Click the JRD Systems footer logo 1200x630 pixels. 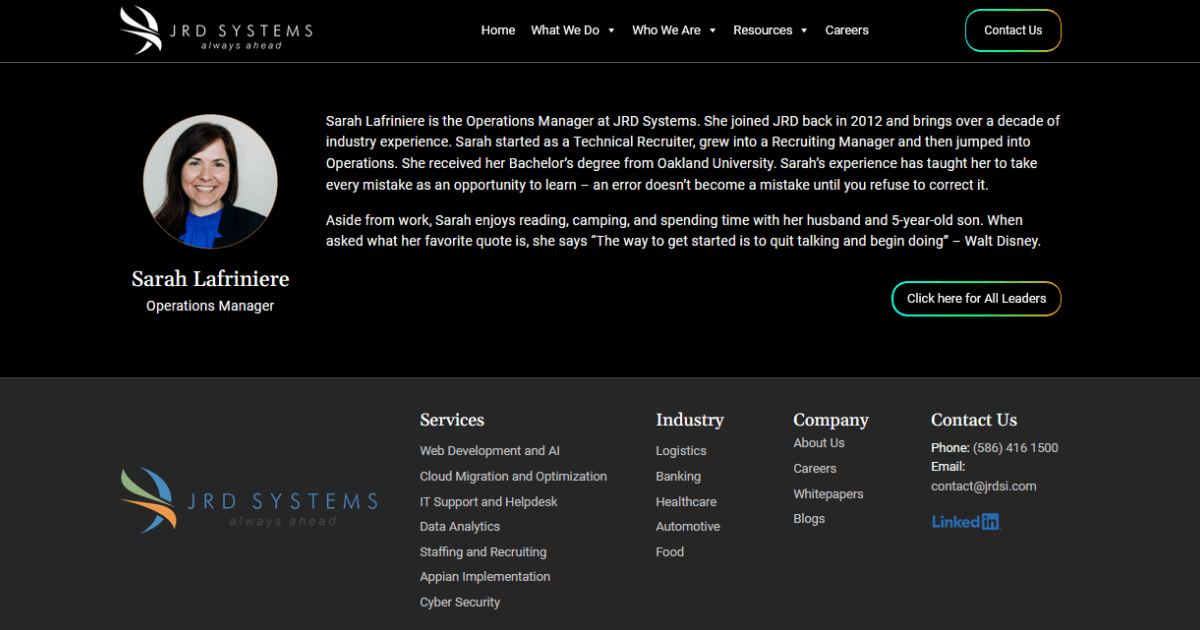point(248,500)
